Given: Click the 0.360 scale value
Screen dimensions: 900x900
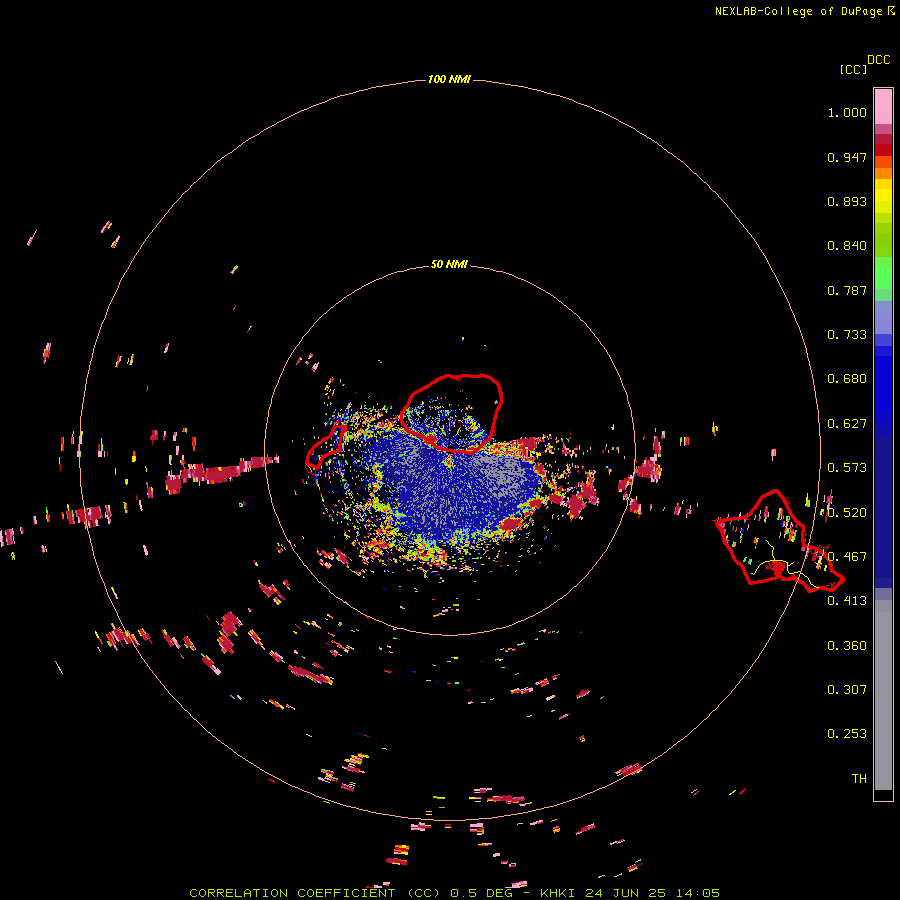Looking at the screenshot, I should (847, 646).
